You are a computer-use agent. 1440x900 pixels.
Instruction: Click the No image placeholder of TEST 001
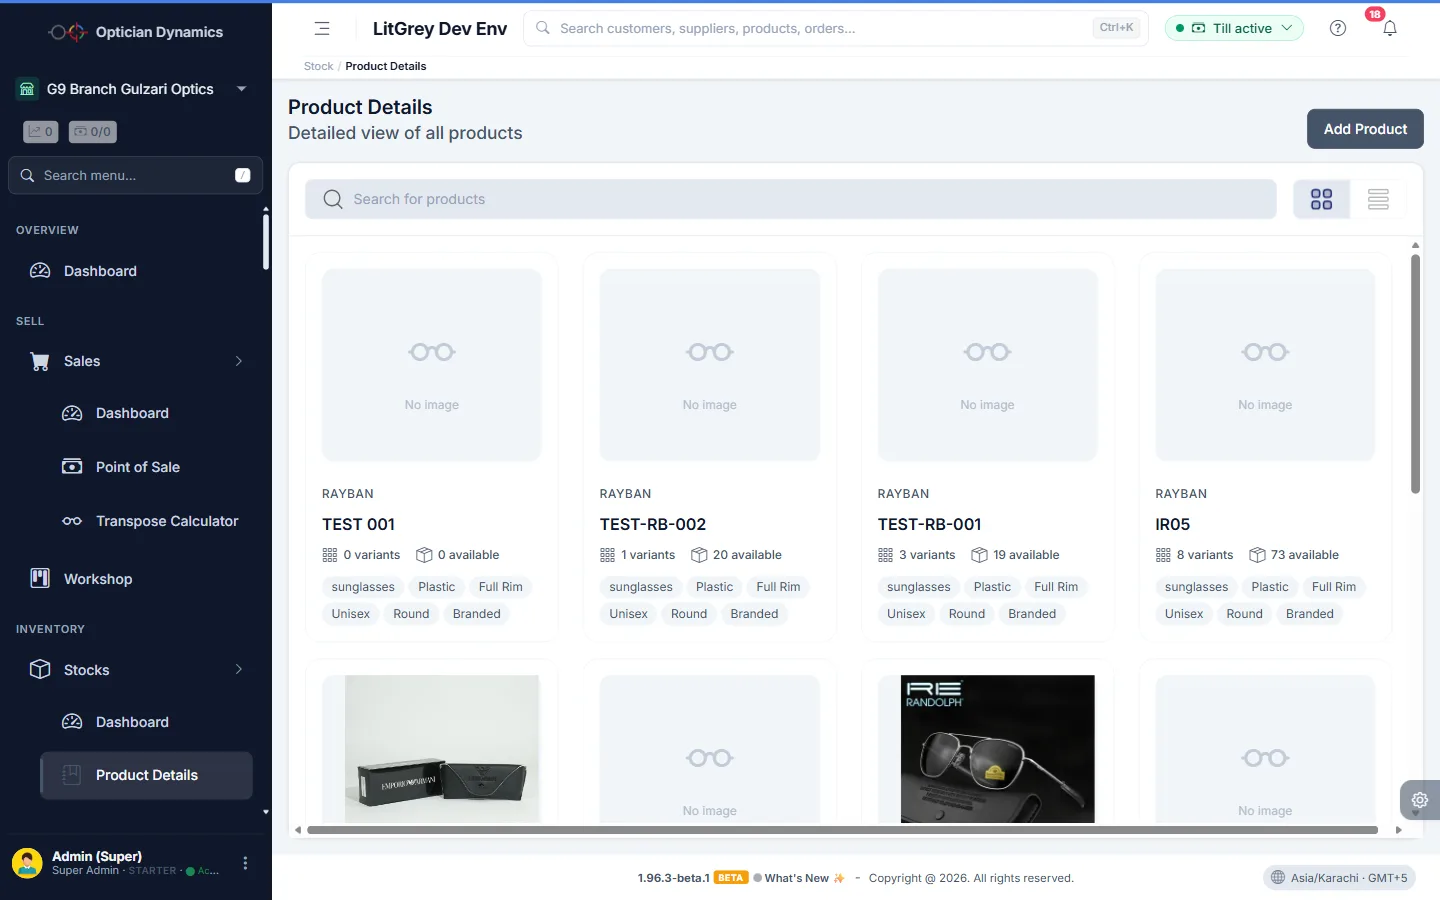pos(432,365)
